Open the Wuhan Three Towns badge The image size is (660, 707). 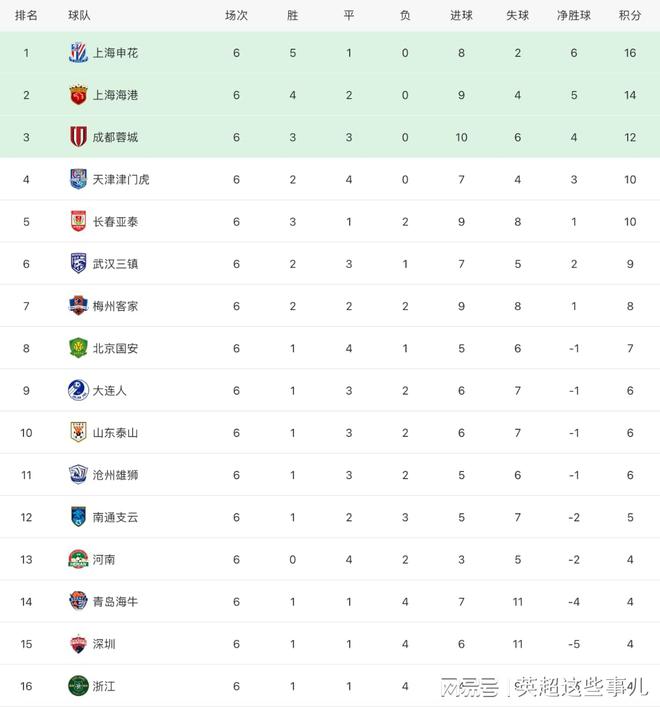click(78, 264)
